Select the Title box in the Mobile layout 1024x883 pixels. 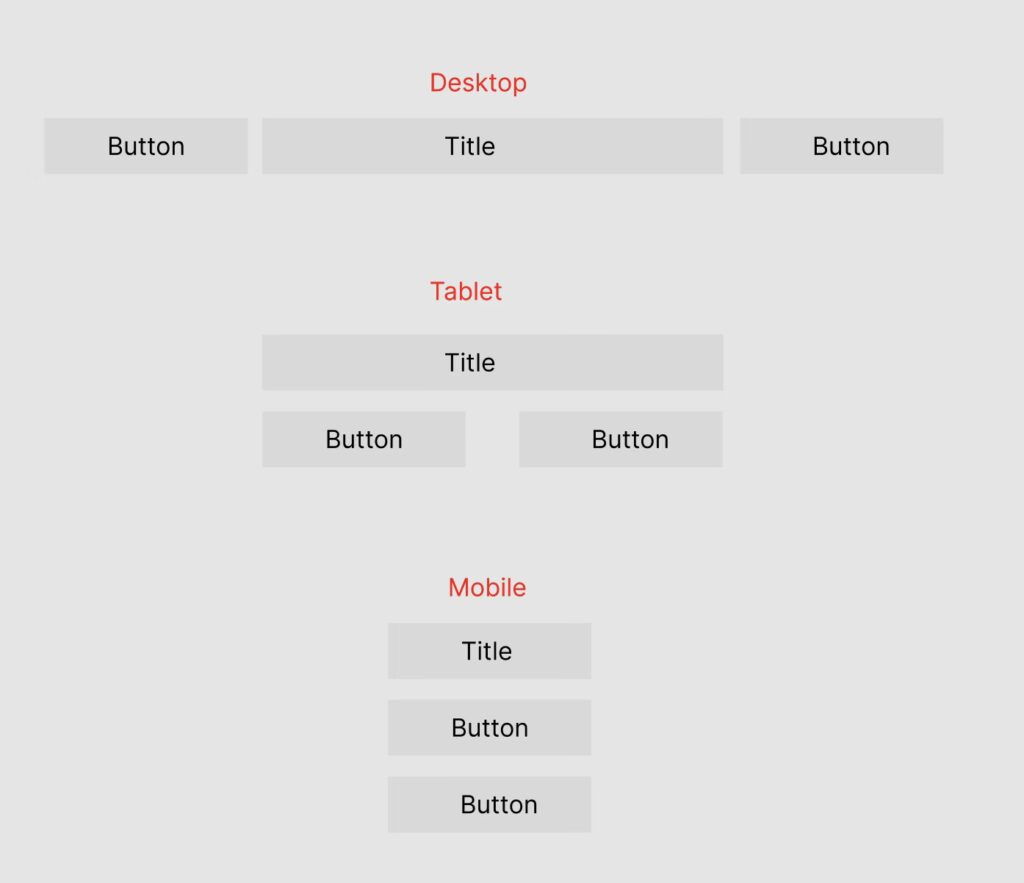pyautogui.click(x=489, y=651)
